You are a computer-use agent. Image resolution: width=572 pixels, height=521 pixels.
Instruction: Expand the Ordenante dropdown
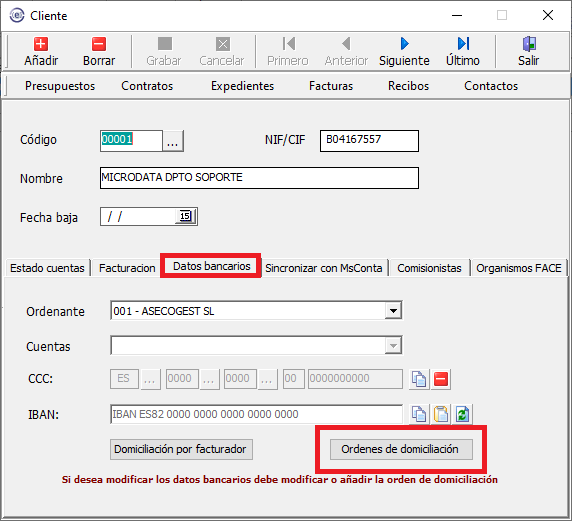(393, 311)
